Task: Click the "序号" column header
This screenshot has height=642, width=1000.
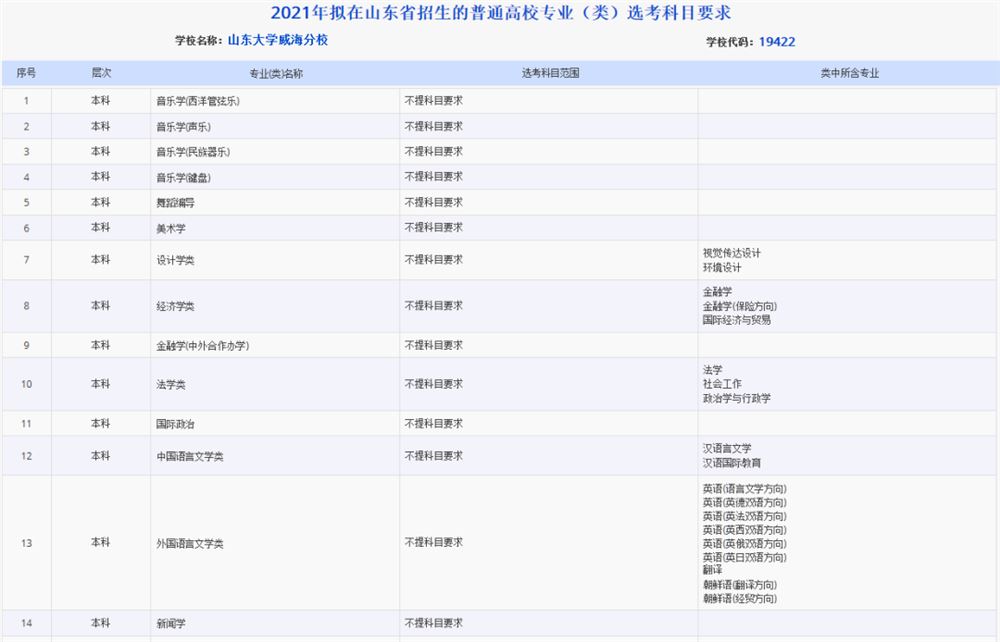Action: pos(26,73)
